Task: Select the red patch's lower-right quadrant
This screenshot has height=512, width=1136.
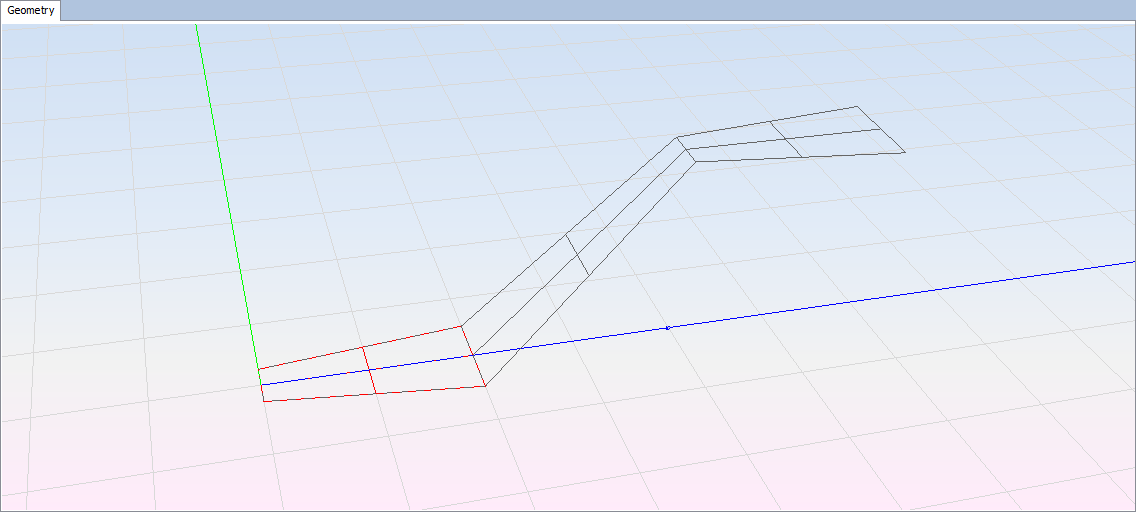Action: (x=426, y=378)
